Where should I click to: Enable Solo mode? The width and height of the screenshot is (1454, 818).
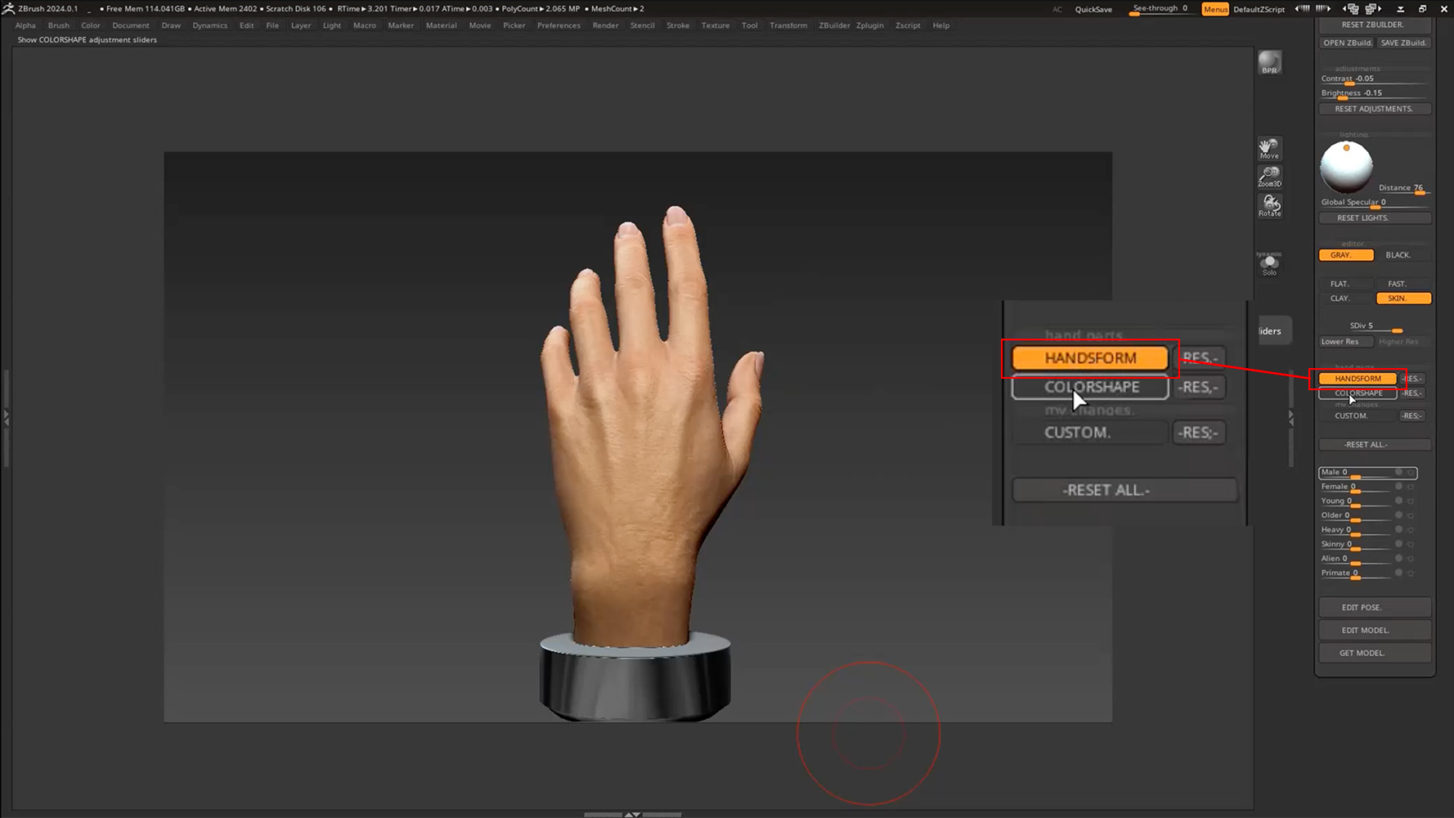1270,263
